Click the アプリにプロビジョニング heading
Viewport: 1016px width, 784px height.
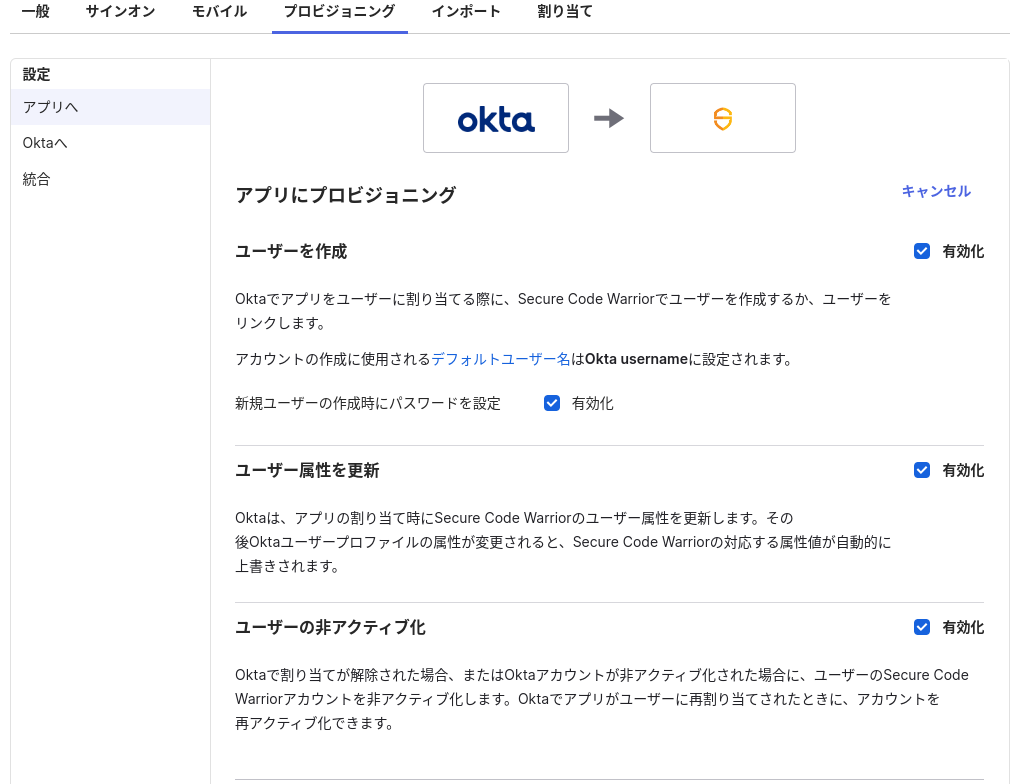coord(345,195)
